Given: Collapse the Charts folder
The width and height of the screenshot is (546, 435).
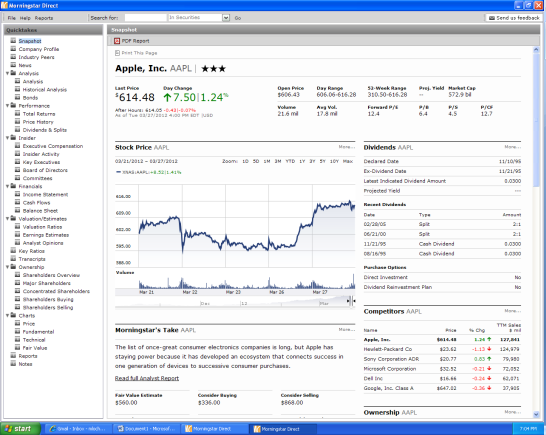Looking at the screenshot, I should [7, 316].
